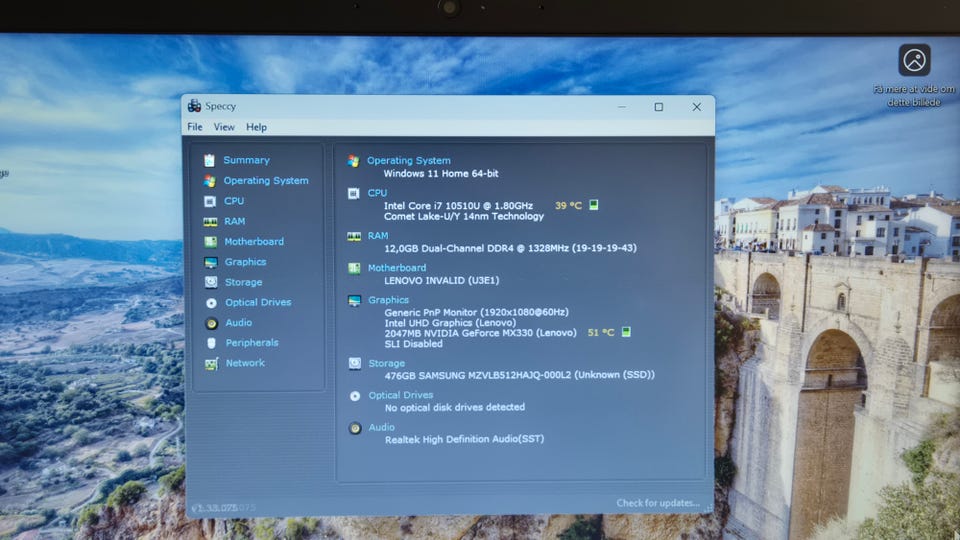Click speaker icon beside Audio heading
This screenshot has width=960, height=540.
(355, 429)
